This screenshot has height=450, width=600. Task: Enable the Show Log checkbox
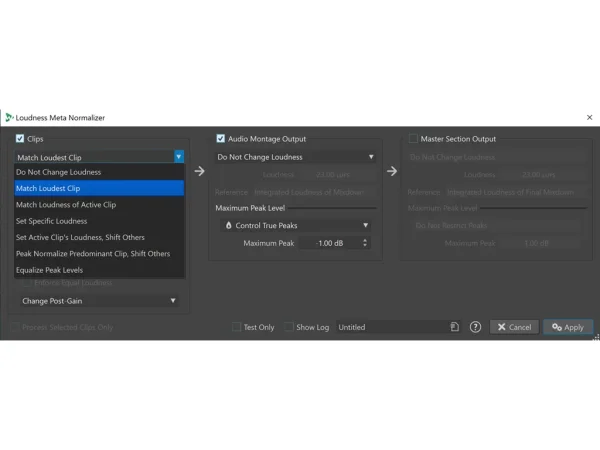click(289, 327)
